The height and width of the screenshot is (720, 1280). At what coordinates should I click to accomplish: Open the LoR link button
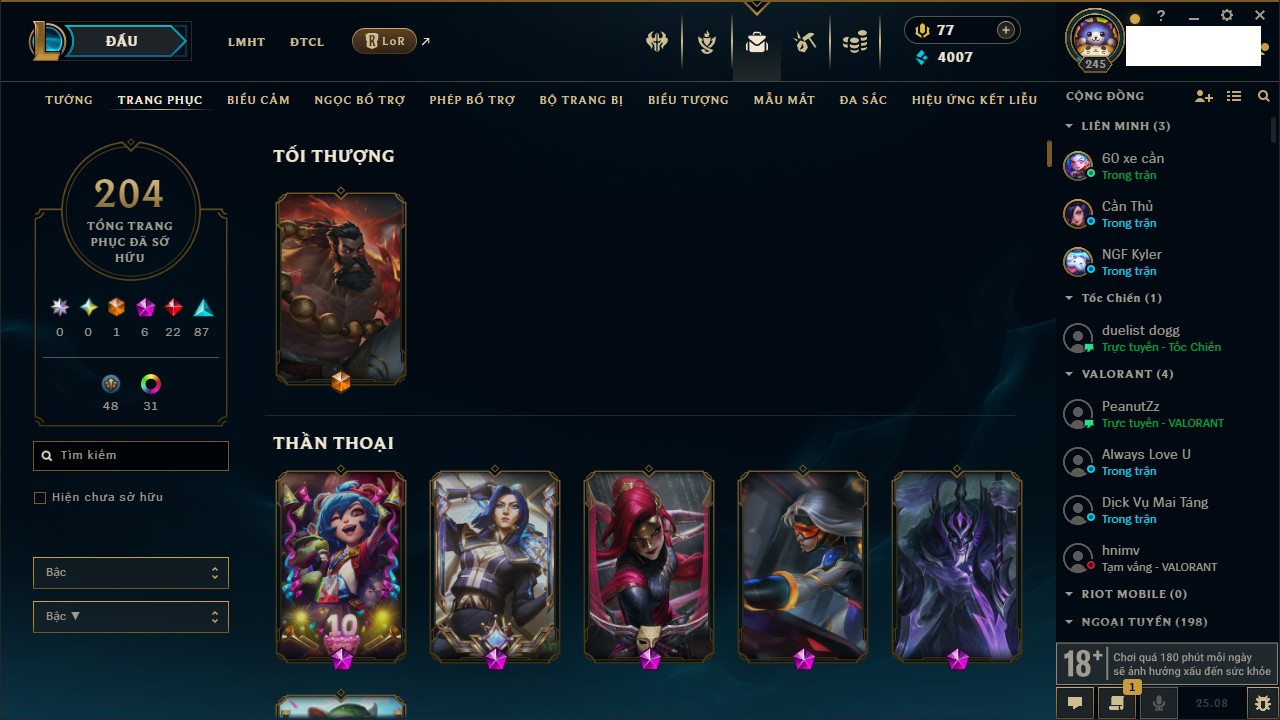coord(385,41)
